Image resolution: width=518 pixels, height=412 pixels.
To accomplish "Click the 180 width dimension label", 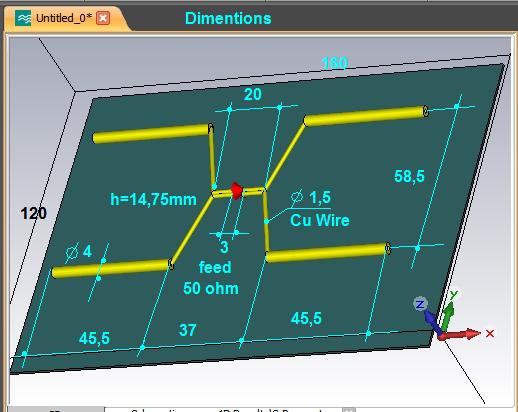I will pos(335,63).
